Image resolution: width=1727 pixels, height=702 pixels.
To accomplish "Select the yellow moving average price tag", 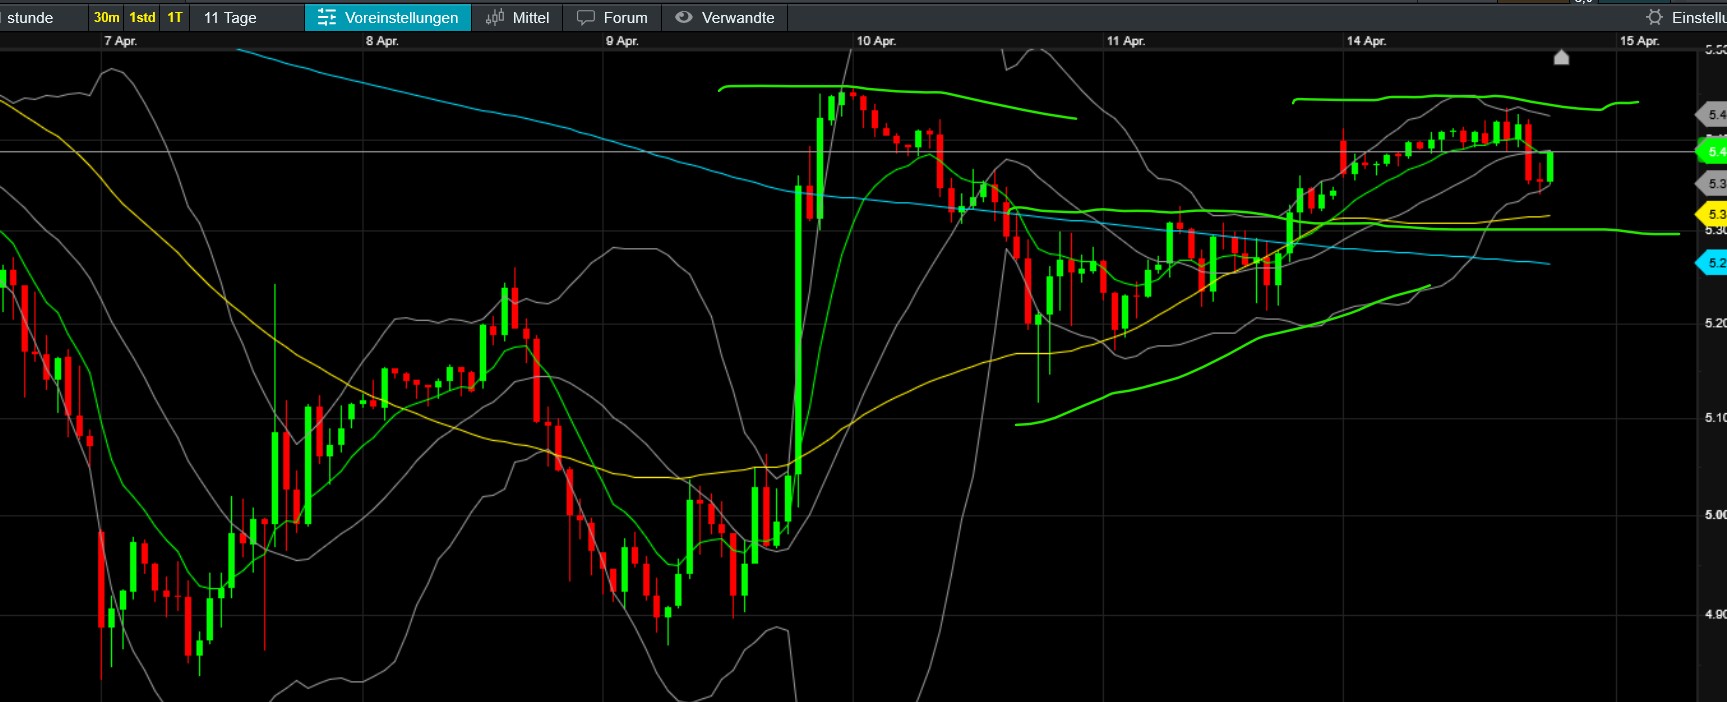I will click(1712, 214).
